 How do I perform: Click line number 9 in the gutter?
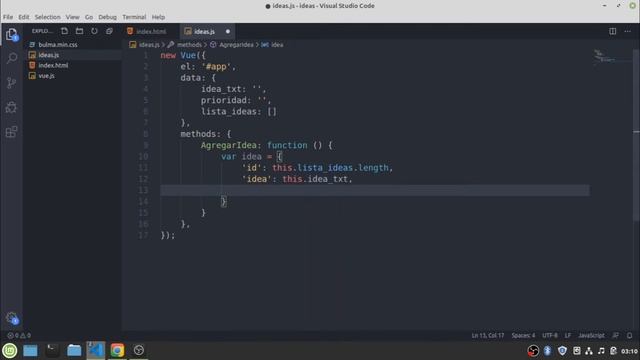[x=146, y=145]
